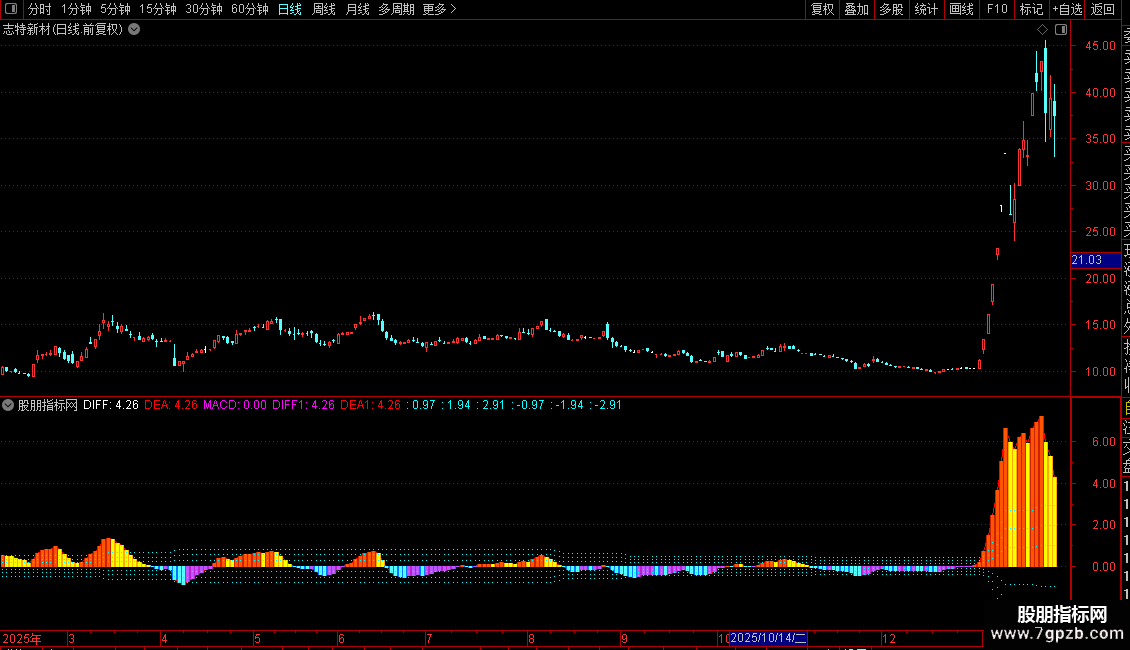Click the 30.00 price axis label

click(x=1100, y=185)
